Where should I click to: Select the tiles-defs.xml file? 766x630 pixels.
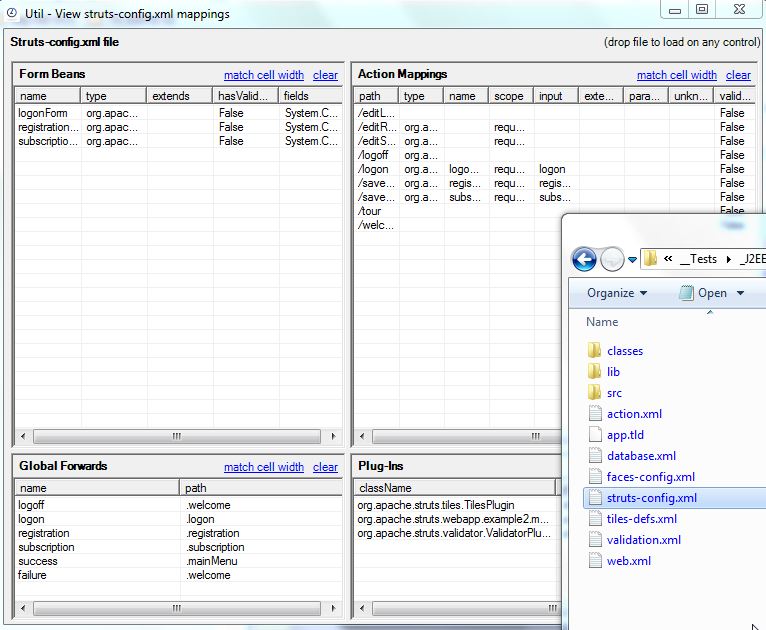641,519
